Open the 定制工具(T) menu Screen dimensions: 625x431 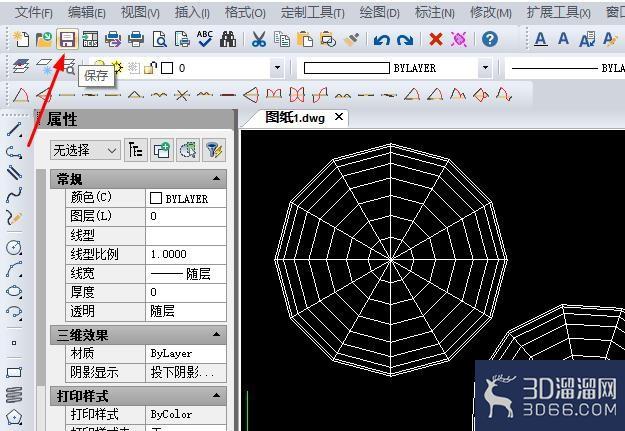pyautogui.click(x=312, y=13)
